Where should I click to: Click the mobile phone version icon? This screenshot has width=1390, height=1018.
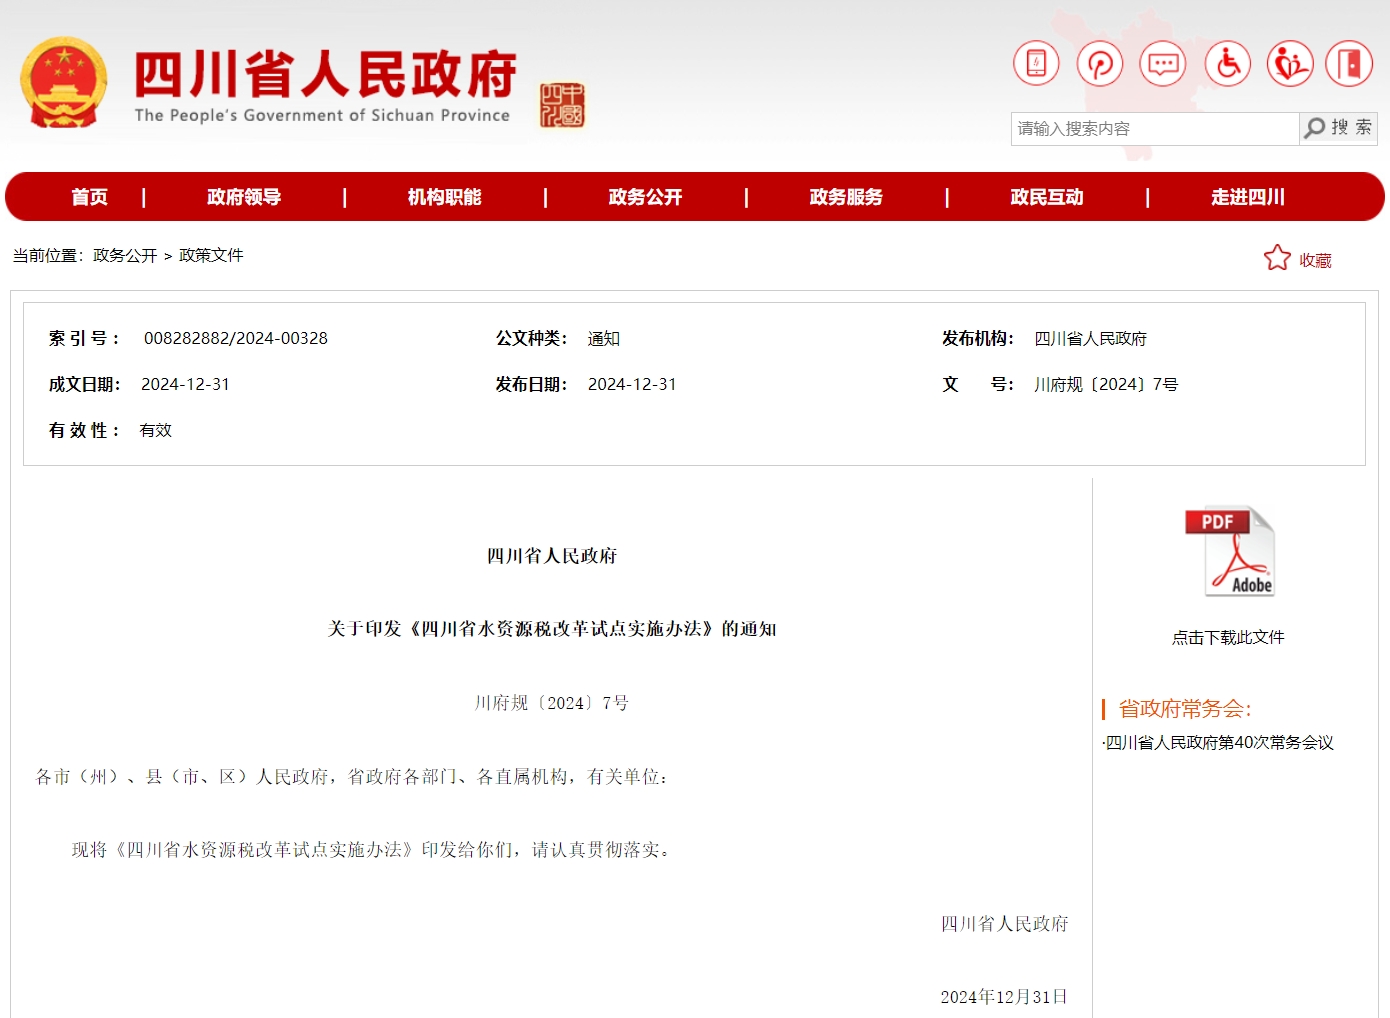tap(1036, 64)
